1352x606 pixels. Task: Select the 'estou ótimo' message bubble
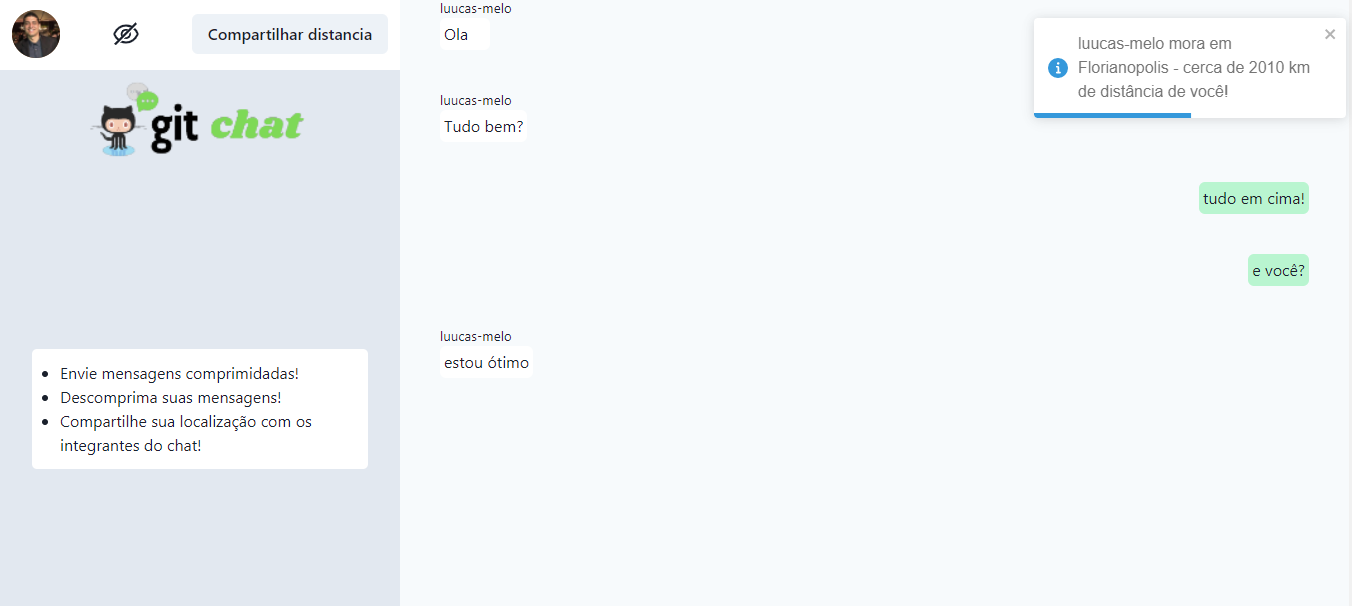486,363
